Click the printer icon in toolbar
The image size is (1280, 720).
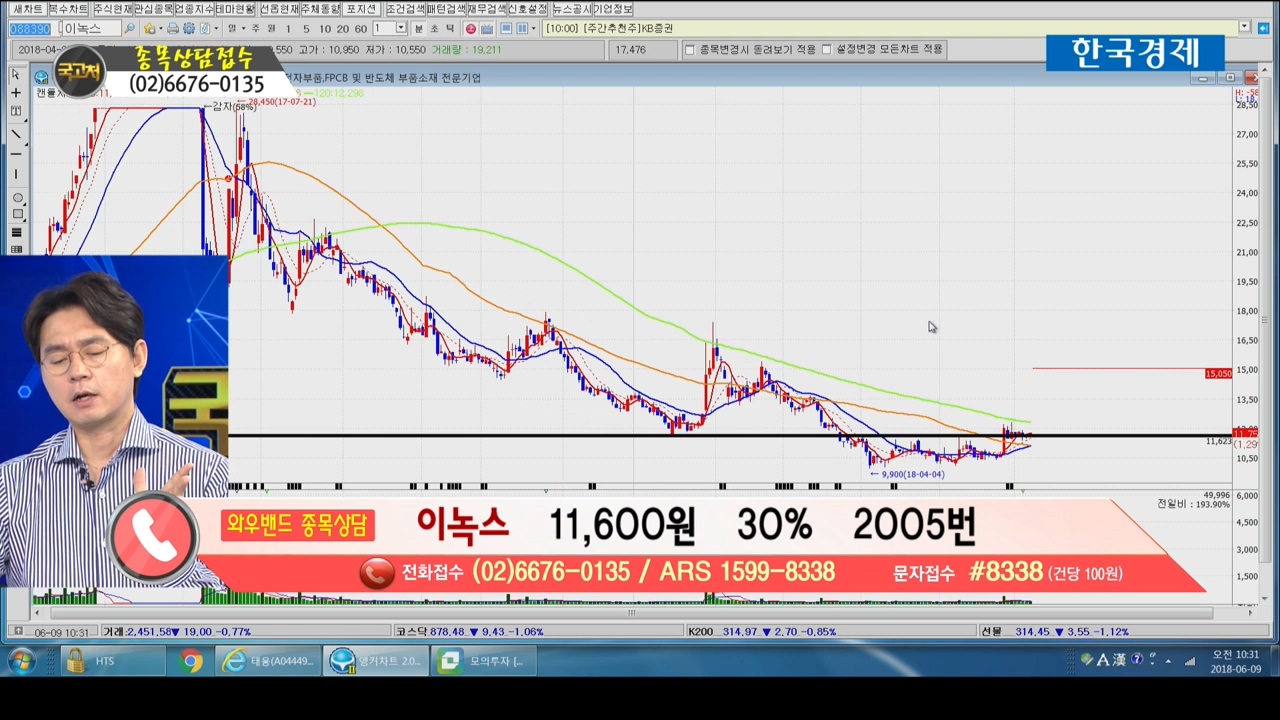tap(173, 29)
